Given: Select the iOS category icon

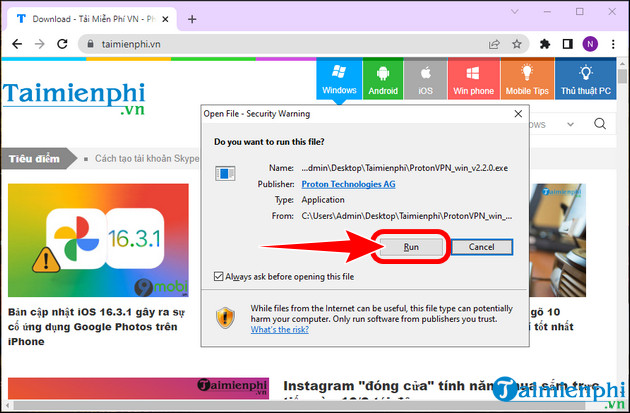Looking at the screenshot, I should pyautogui.click(x=424, y=79).
